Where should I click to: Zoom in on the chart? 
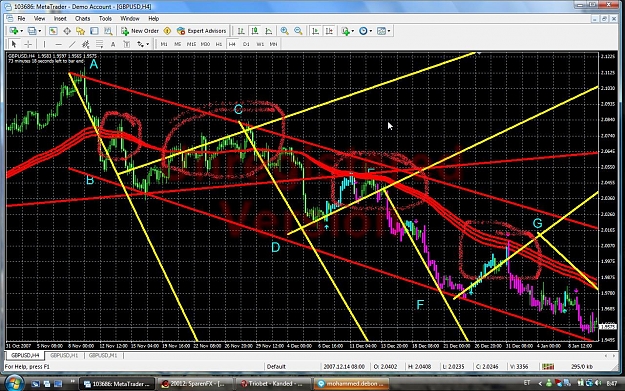(285, 31)
